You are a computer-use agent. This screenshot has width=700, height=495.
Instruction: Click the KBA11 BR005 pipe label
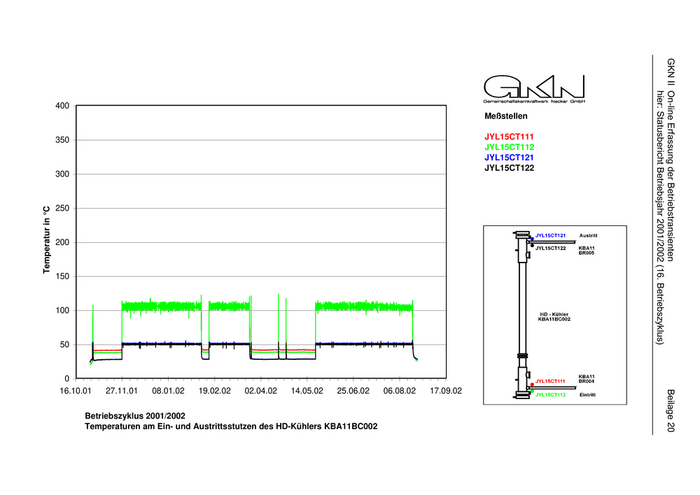click(587, 251)
